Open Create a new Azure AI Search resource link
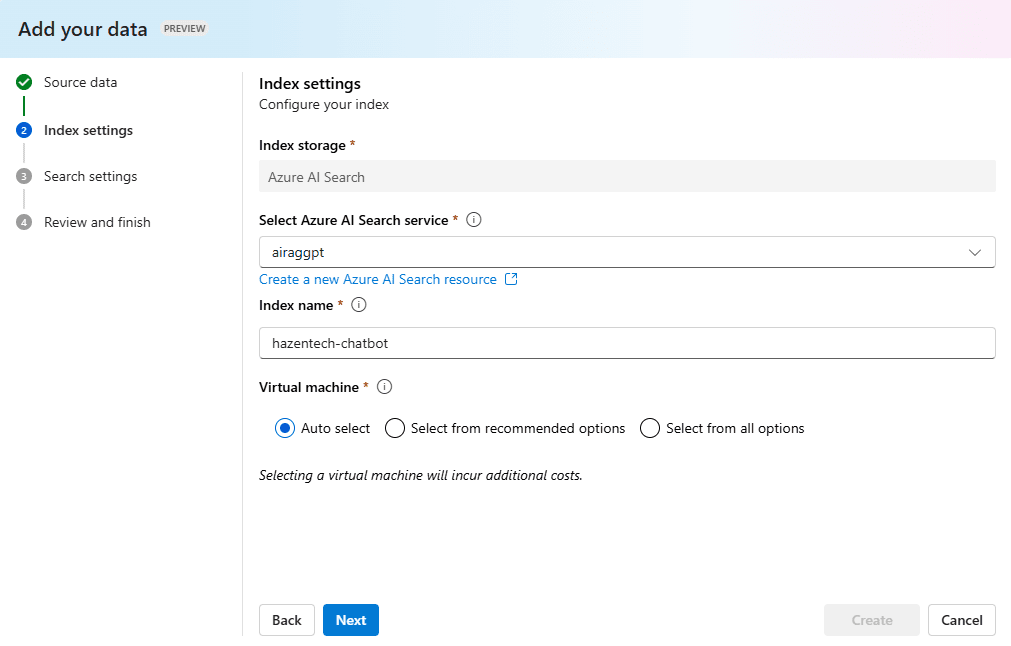Viewport: 1011px width, 646px height. [378, 279]
